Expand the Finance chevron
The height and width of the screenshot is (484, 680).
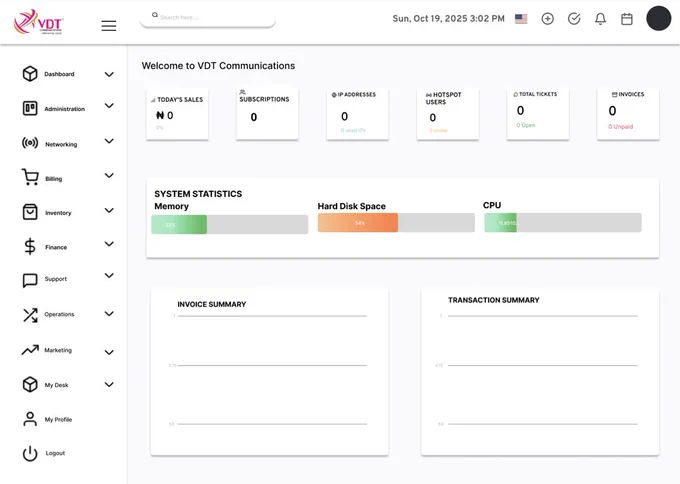coord(109,244)
